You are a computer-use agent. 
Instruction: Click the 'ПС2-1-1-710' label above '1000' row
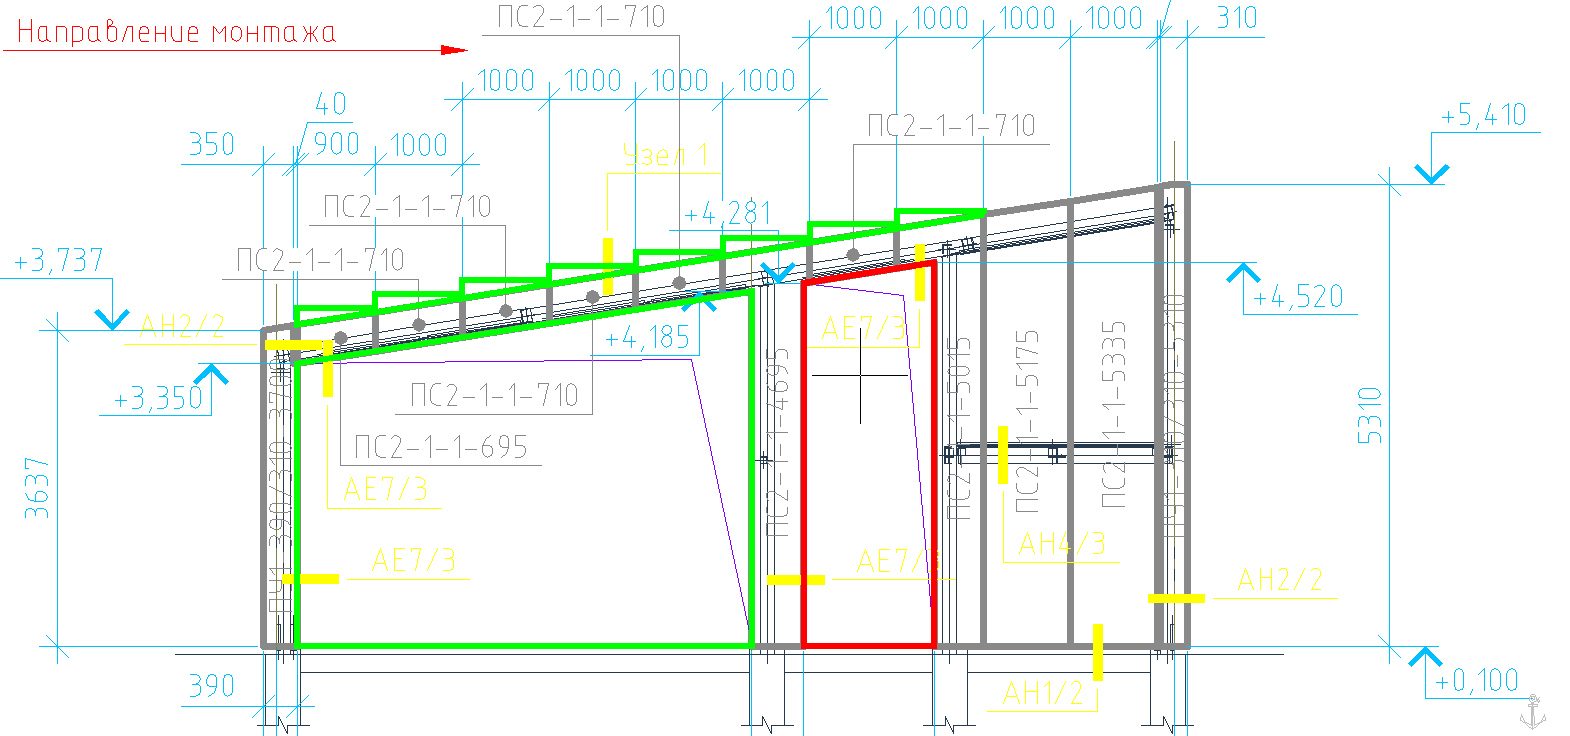tap(581, 17)
